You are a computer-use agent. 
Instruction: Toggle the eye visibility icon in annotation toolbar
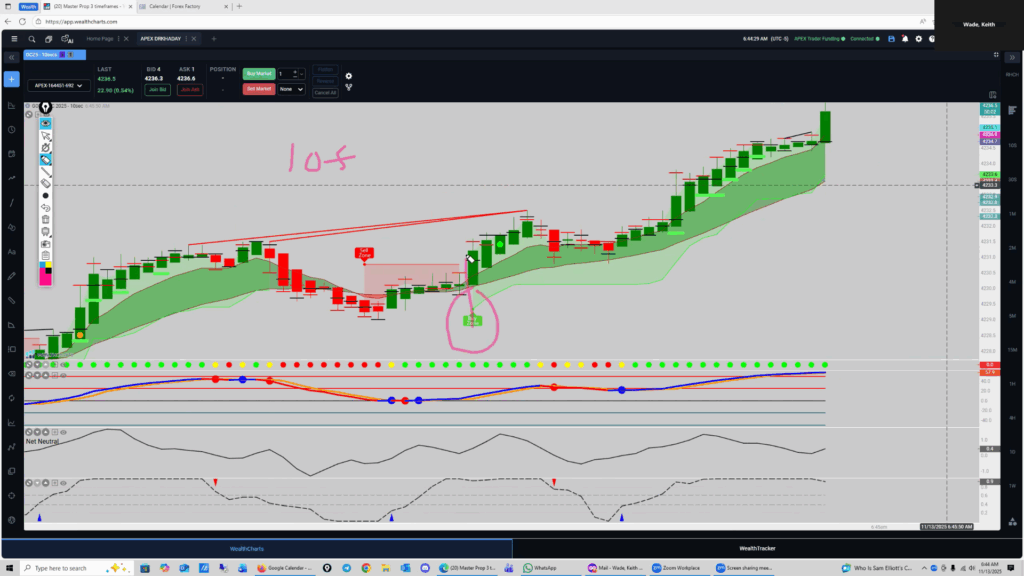click(x=46, y=122)
